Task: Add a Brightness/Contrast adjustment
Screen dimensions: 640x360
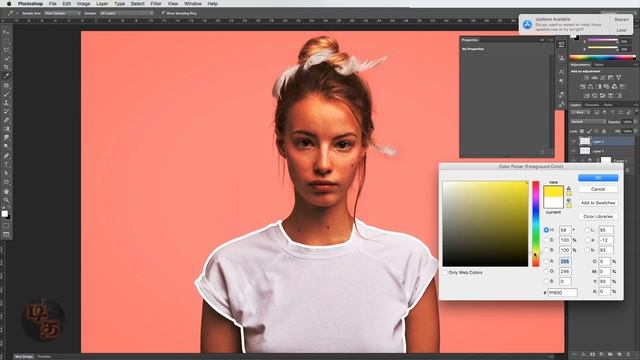Action: coord(586,78)
